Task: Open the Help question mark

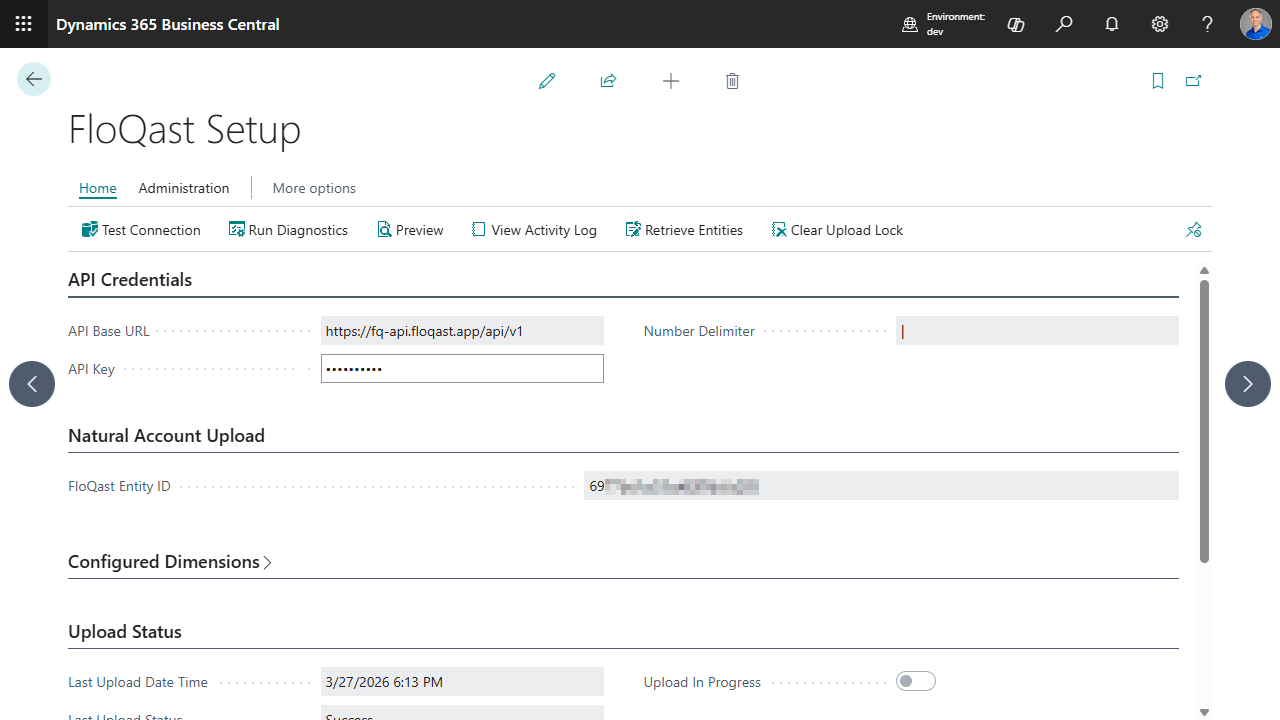Action: coord(1208,24)
